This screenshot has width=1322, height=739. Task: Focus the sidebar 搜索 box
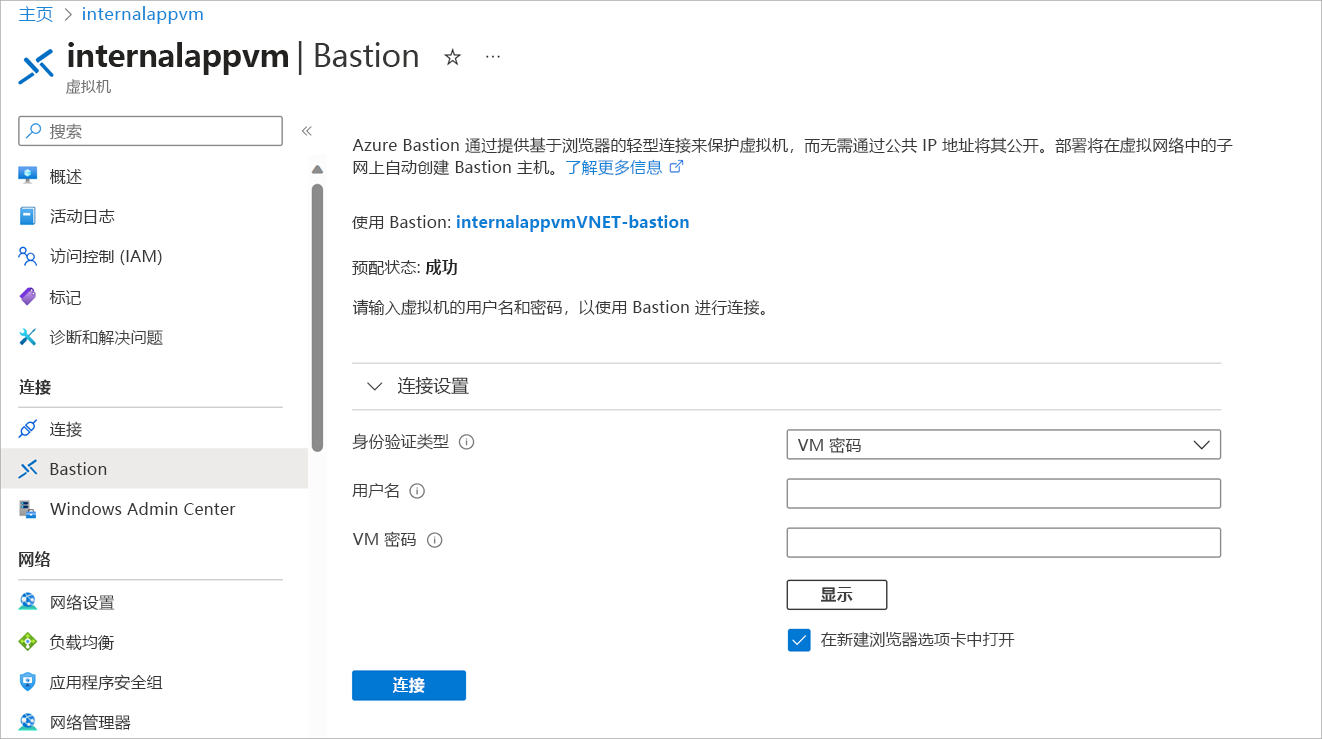(151, 131)
